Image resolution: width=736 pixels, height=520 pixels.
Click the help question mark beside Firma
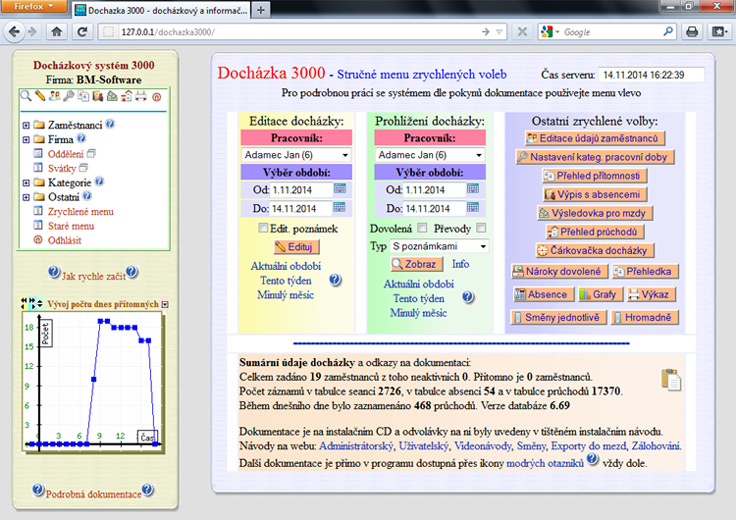(81, 138)
